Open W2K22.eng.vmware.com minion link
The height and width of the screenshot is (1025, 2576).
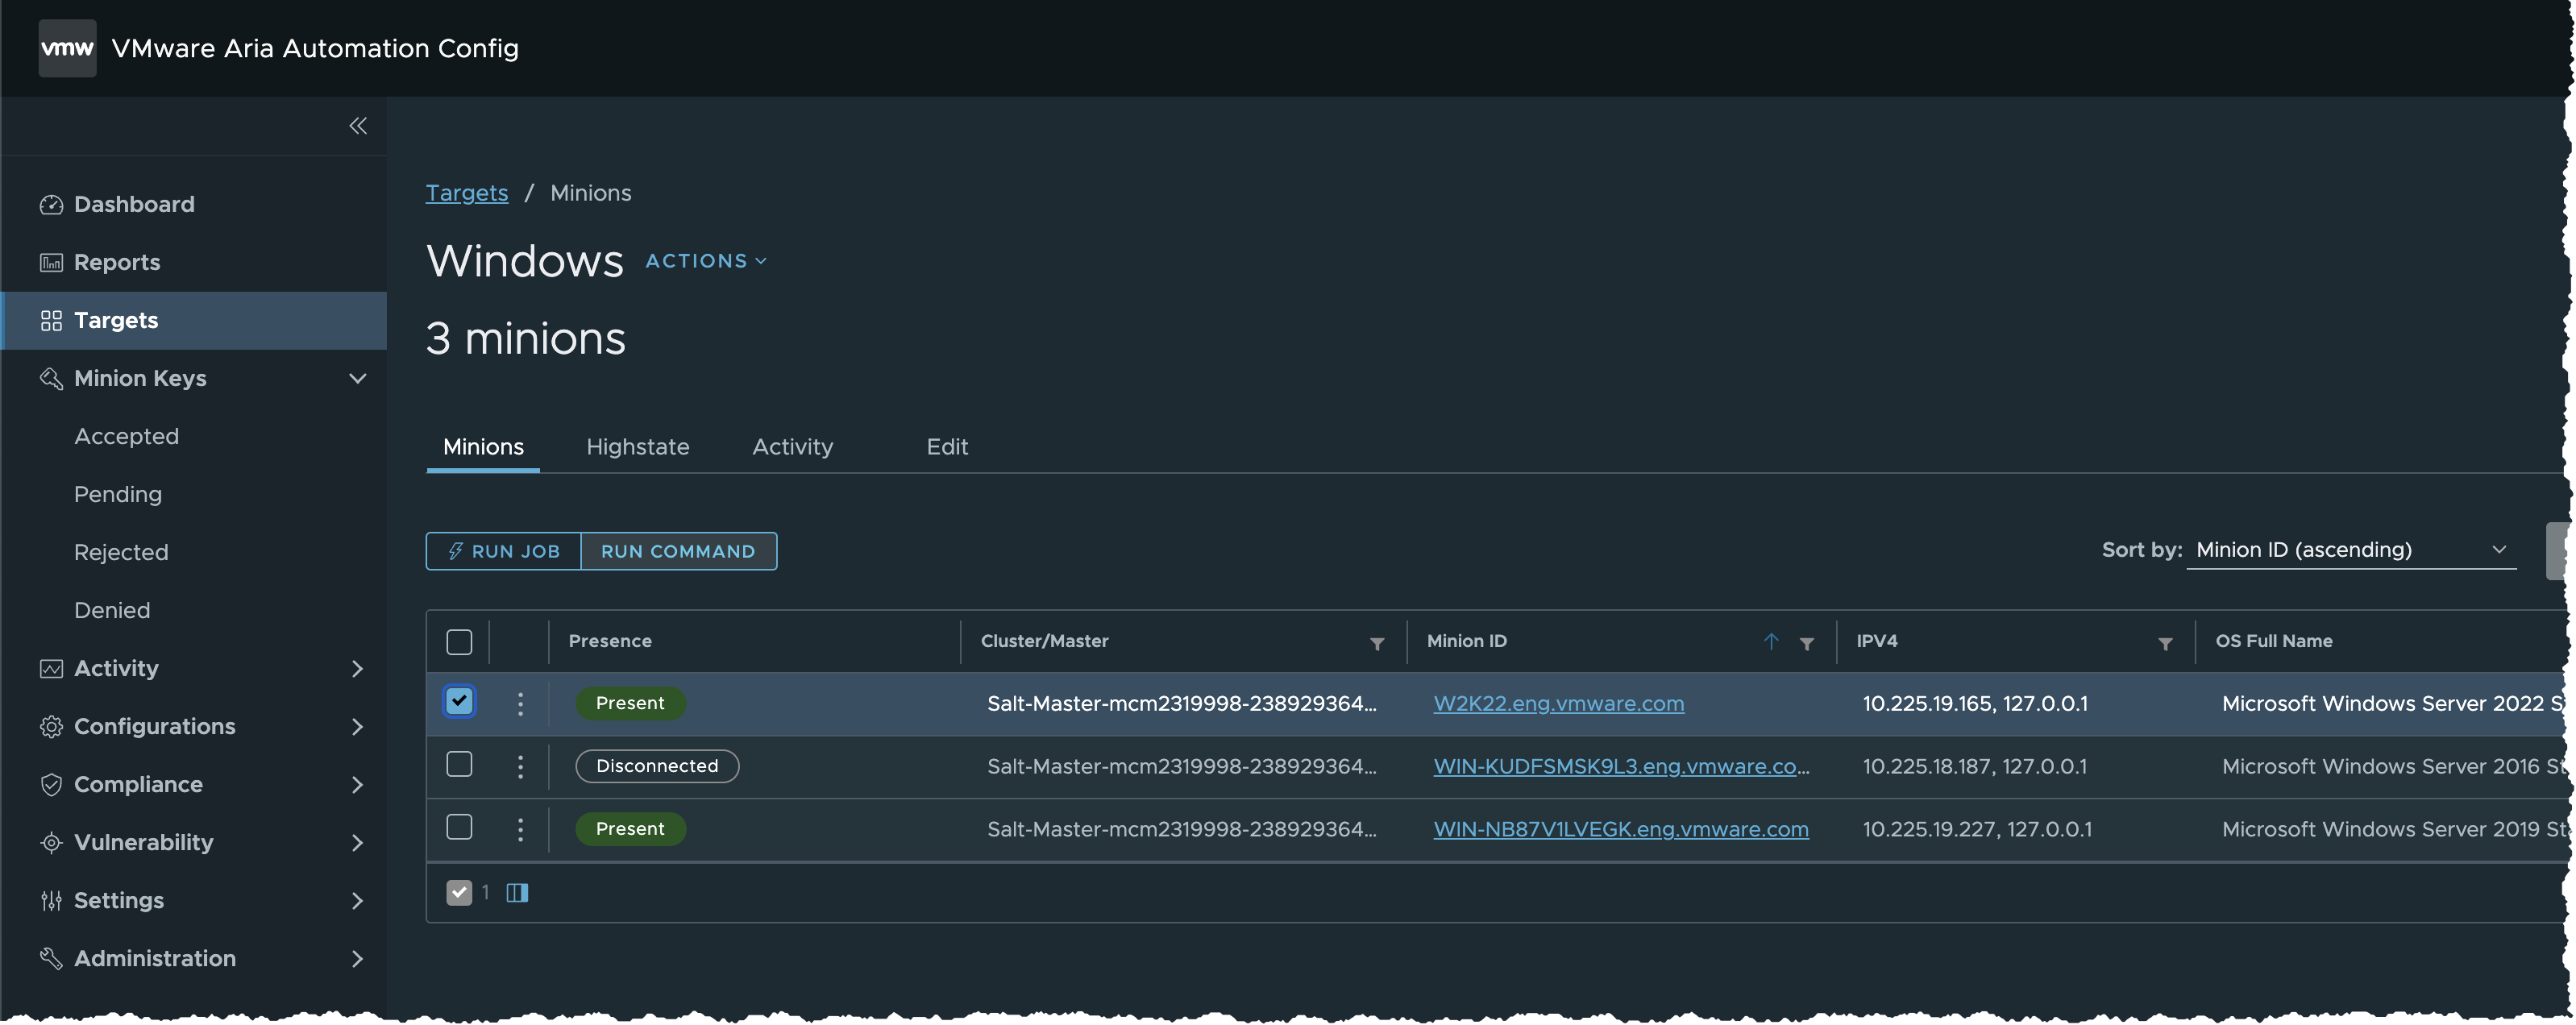pyautogui.click(x=1559, y=704)
